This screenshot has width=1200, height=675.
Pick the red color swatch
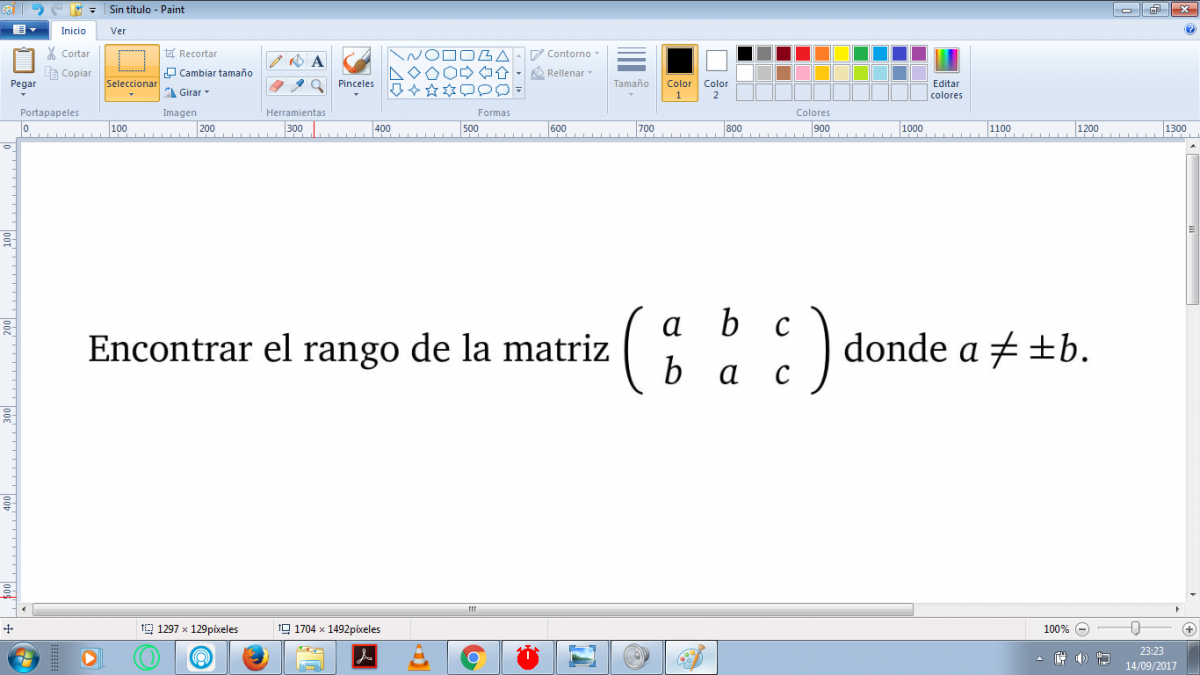pos(803,54)
